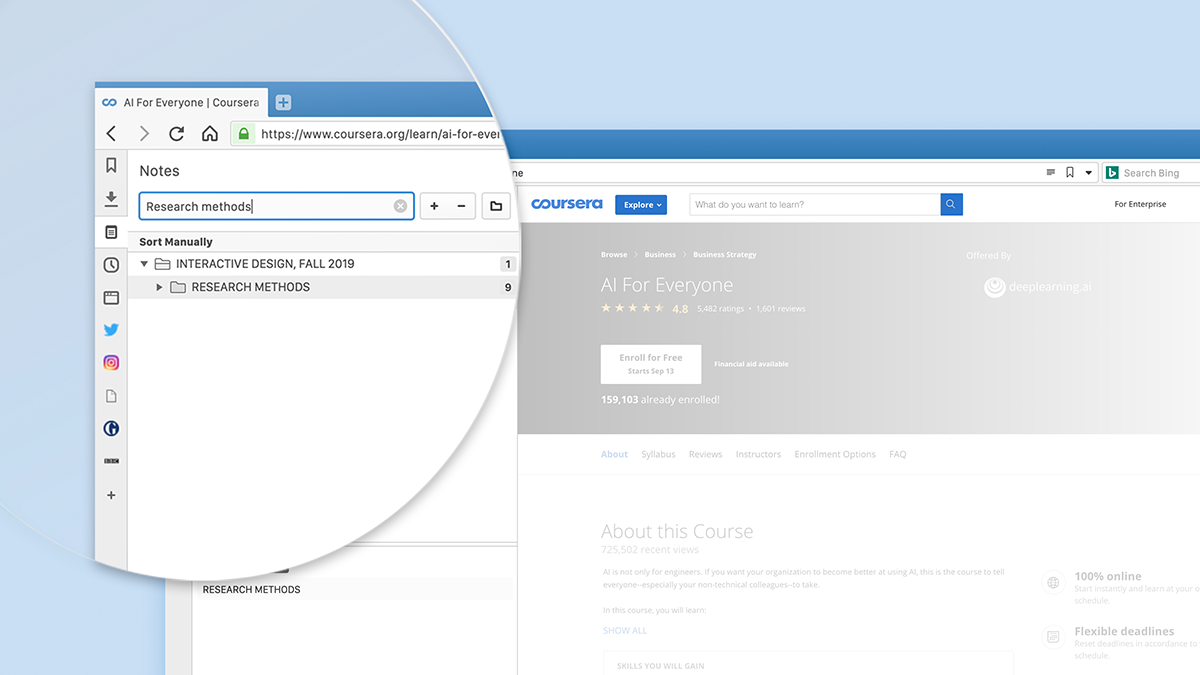Open the Twitter web panel

coord(111,330)
